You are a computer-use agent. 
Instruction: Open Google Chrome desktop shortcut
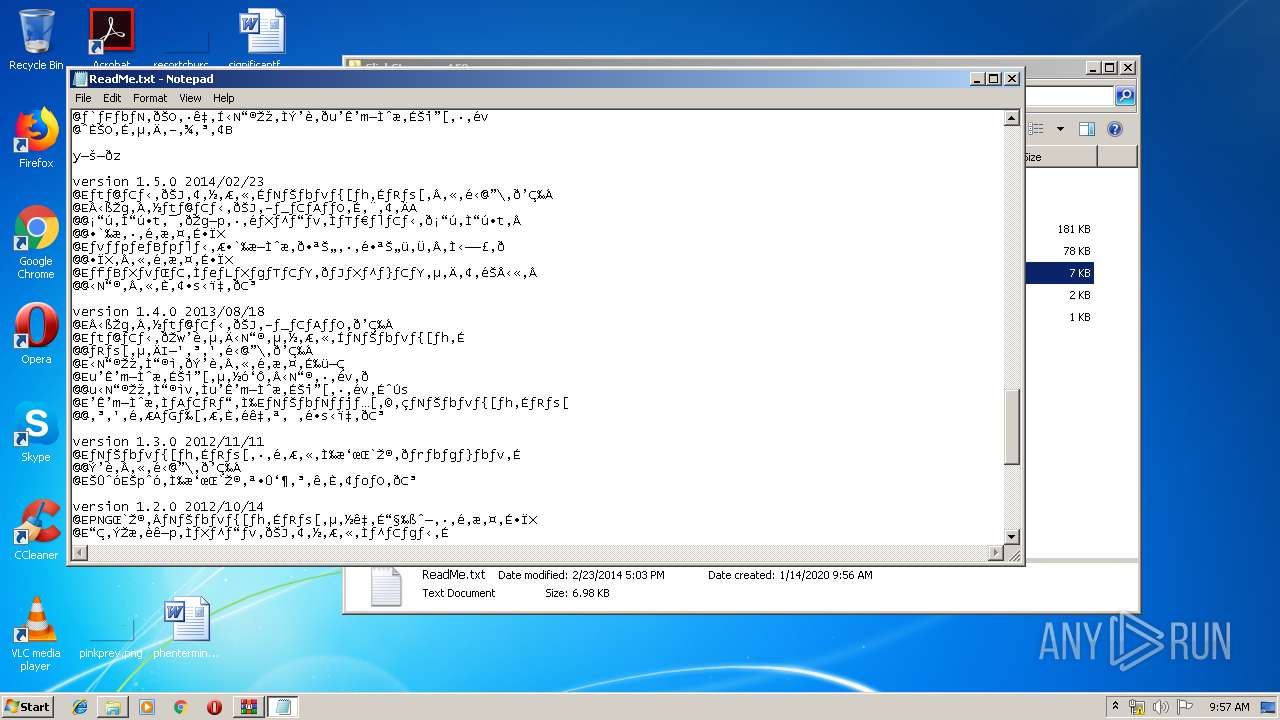[36, 243]
